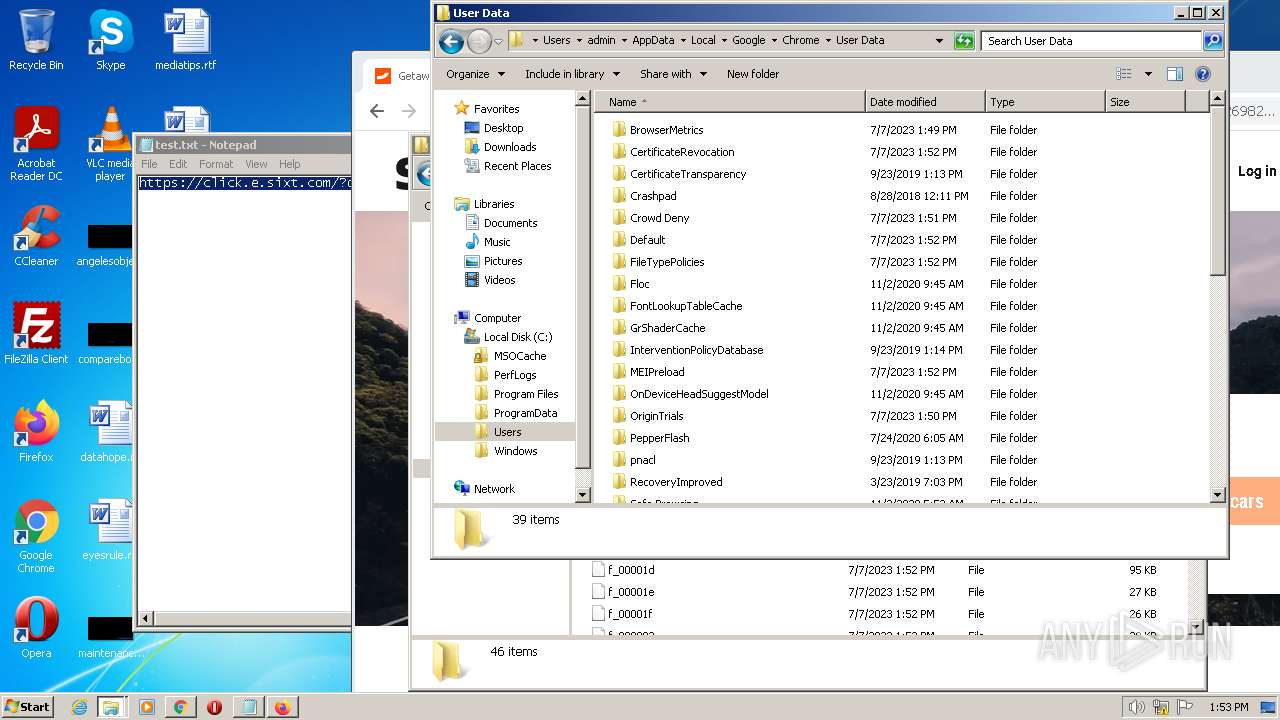Image resolution: width=1280 pixels, height=720 pixels.
Task: Open the Include in library dropdown
Action: point(572,74)
